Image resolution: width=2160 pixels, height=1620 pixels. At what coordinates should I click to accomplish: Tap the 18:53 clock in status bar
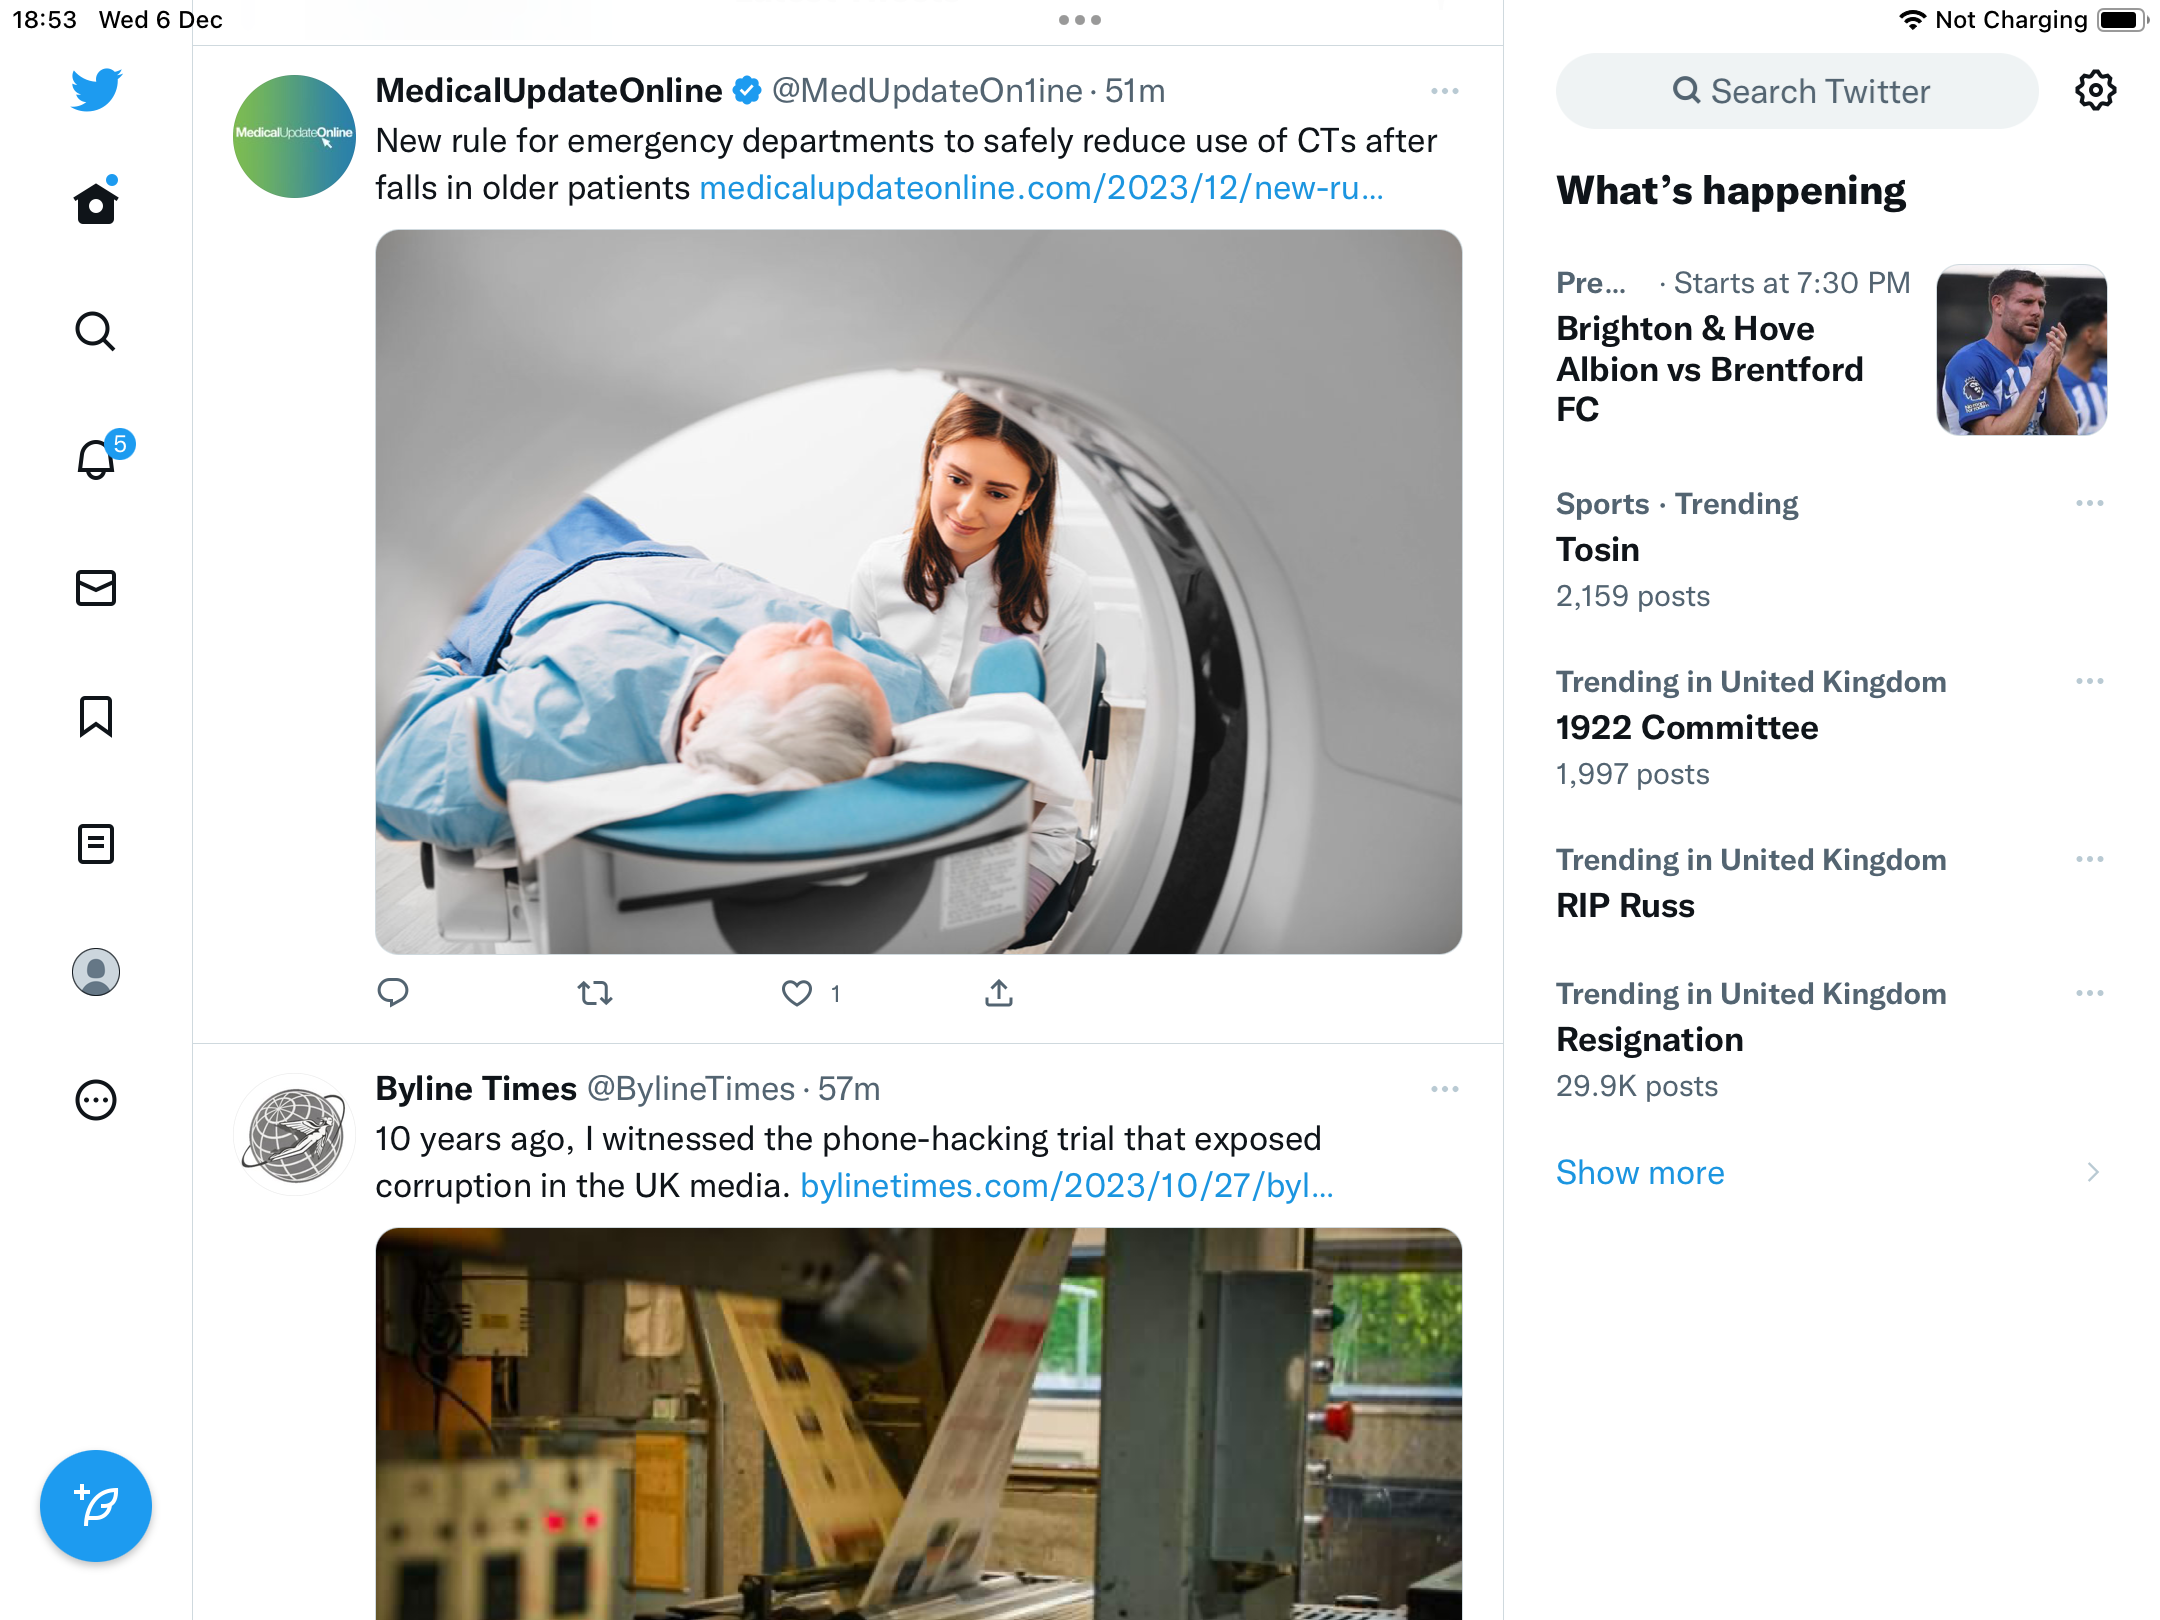[45, 20]
